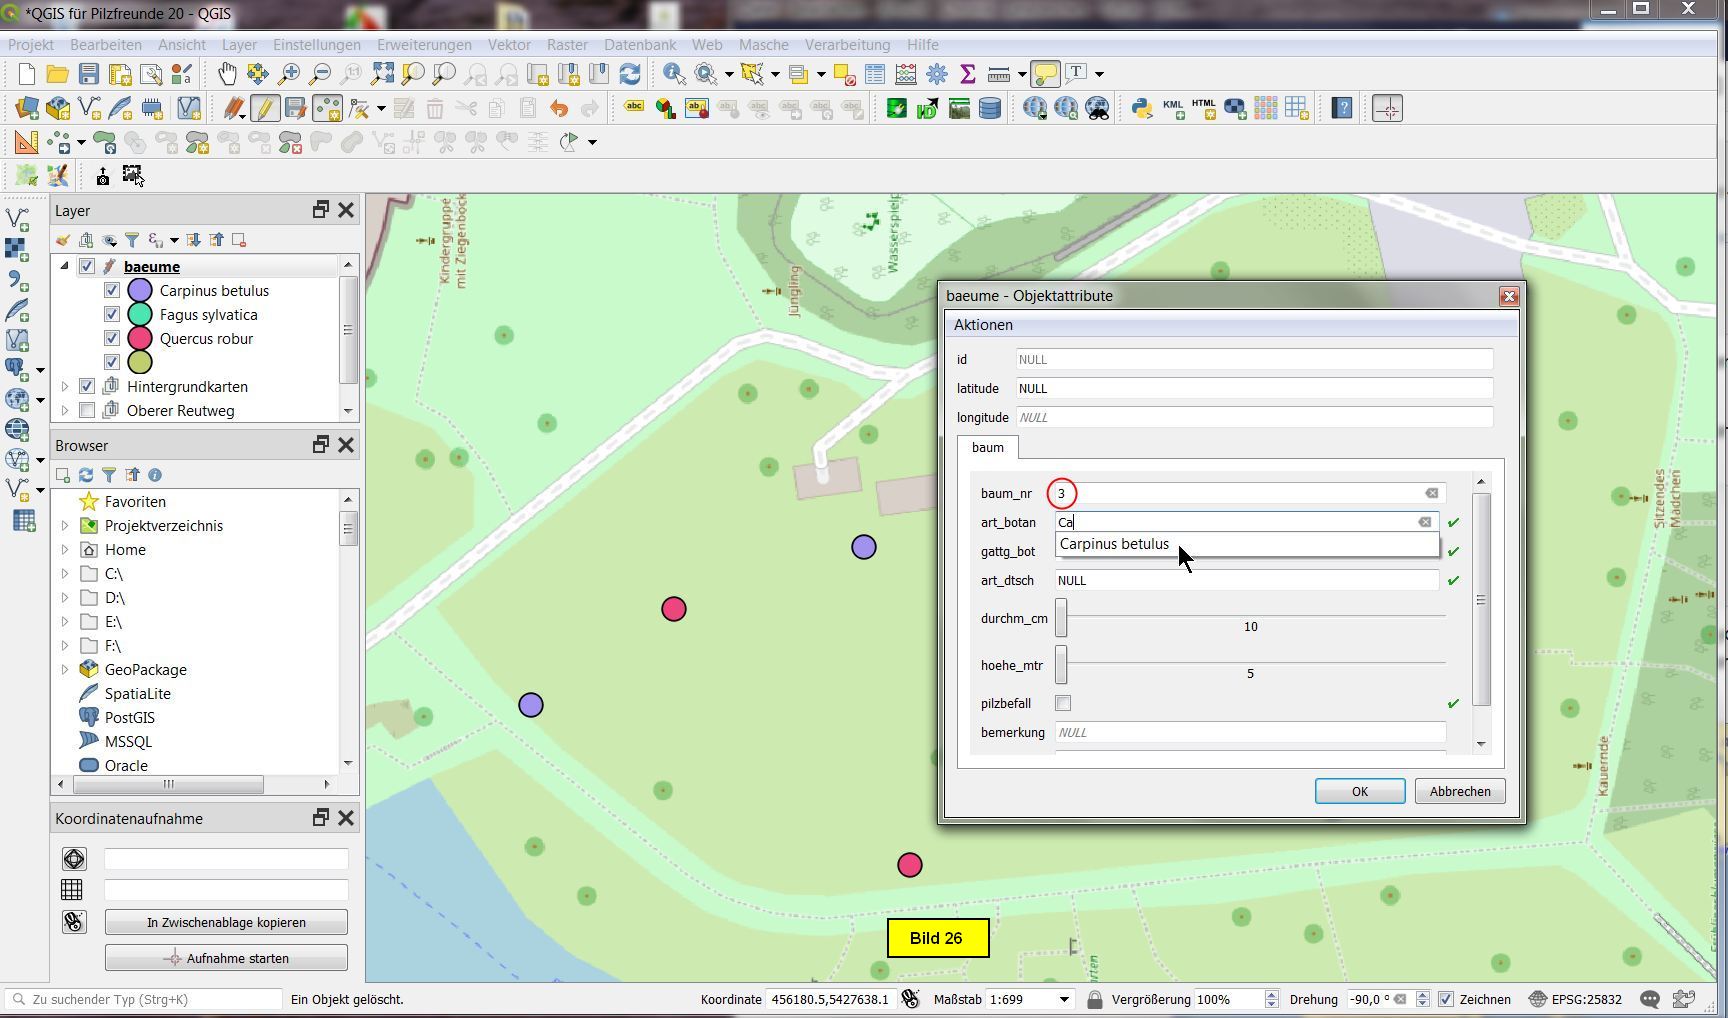Open the Vektor menu
This screenshot has width=1728, height=1018.
(x=509, y=45)
